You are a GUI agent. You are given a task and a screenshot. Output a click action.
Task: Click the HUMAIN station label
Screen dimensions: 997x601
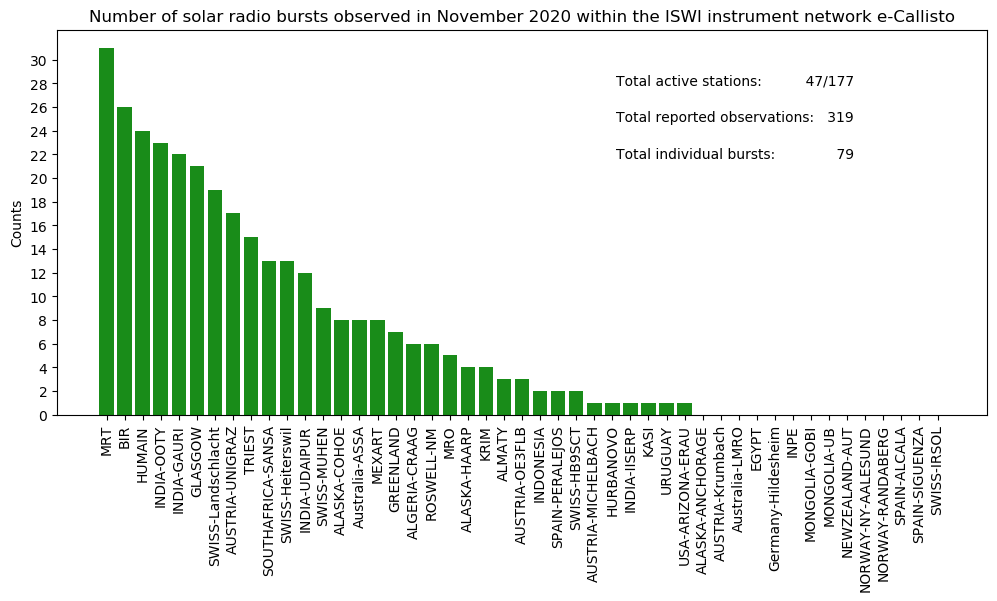click(142, 456)
